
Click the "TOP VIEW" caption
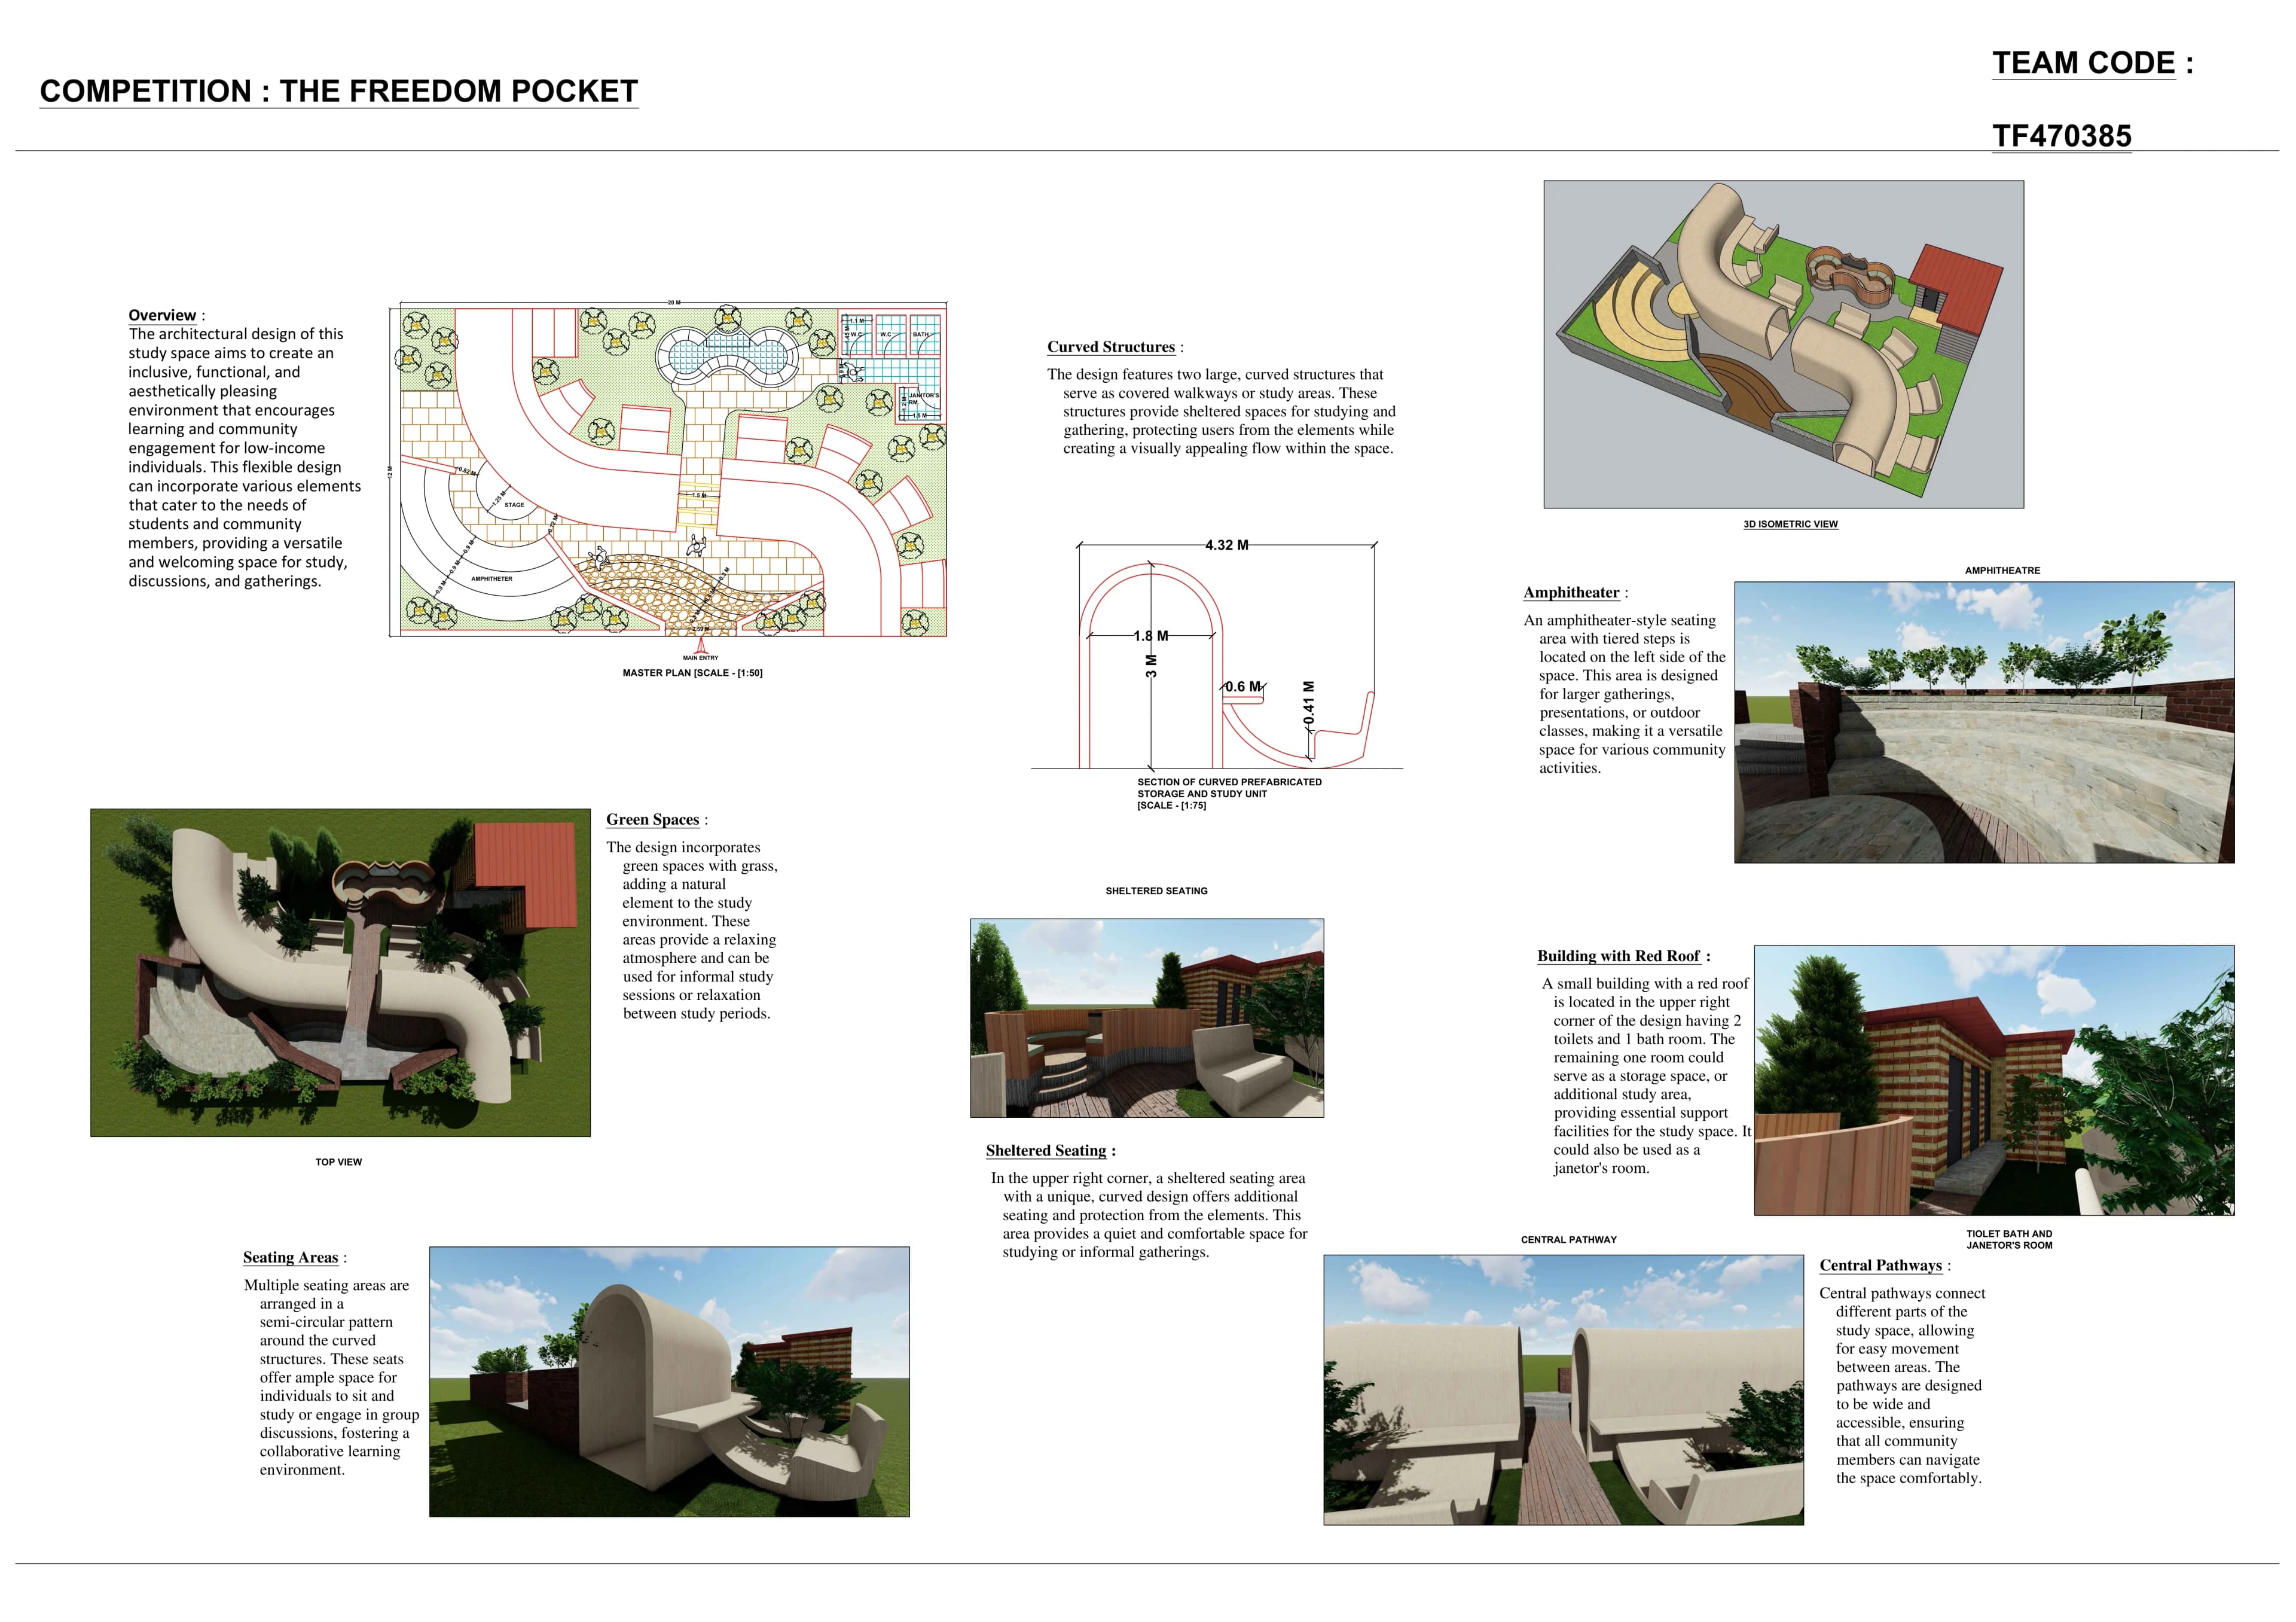(x=339, y=1162)
